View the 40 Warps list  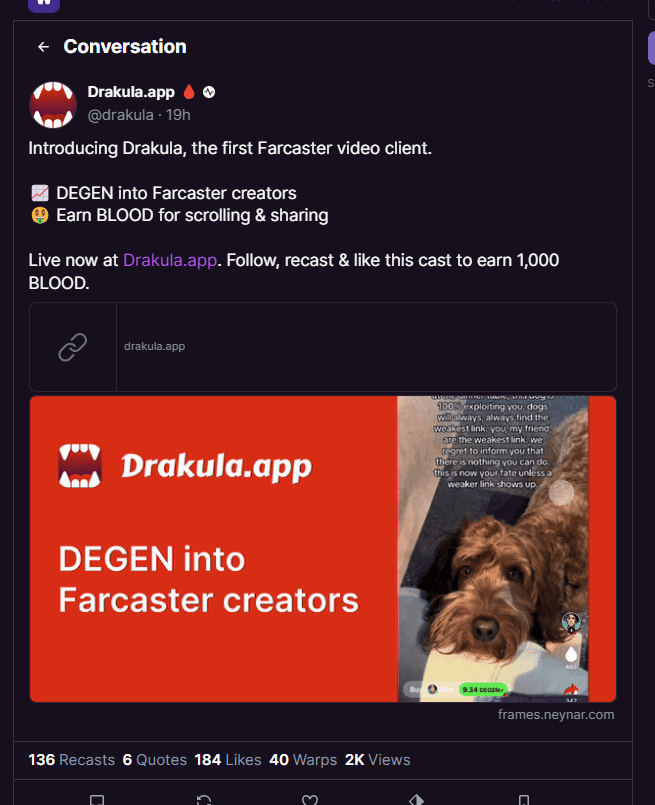(x=303, y=759)
